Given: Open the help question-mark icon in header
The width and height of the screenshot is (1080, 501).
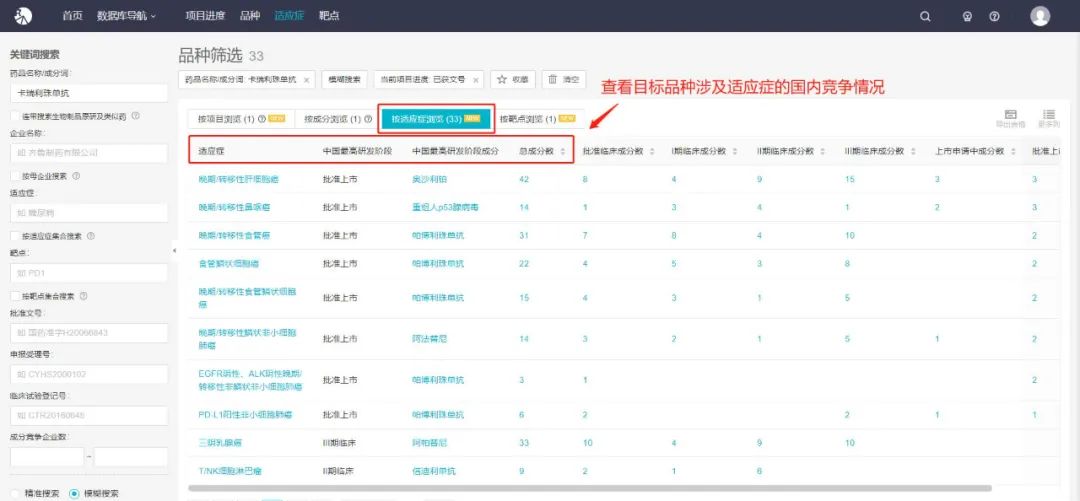Looking at the screenshot, I should coord(994,16).
